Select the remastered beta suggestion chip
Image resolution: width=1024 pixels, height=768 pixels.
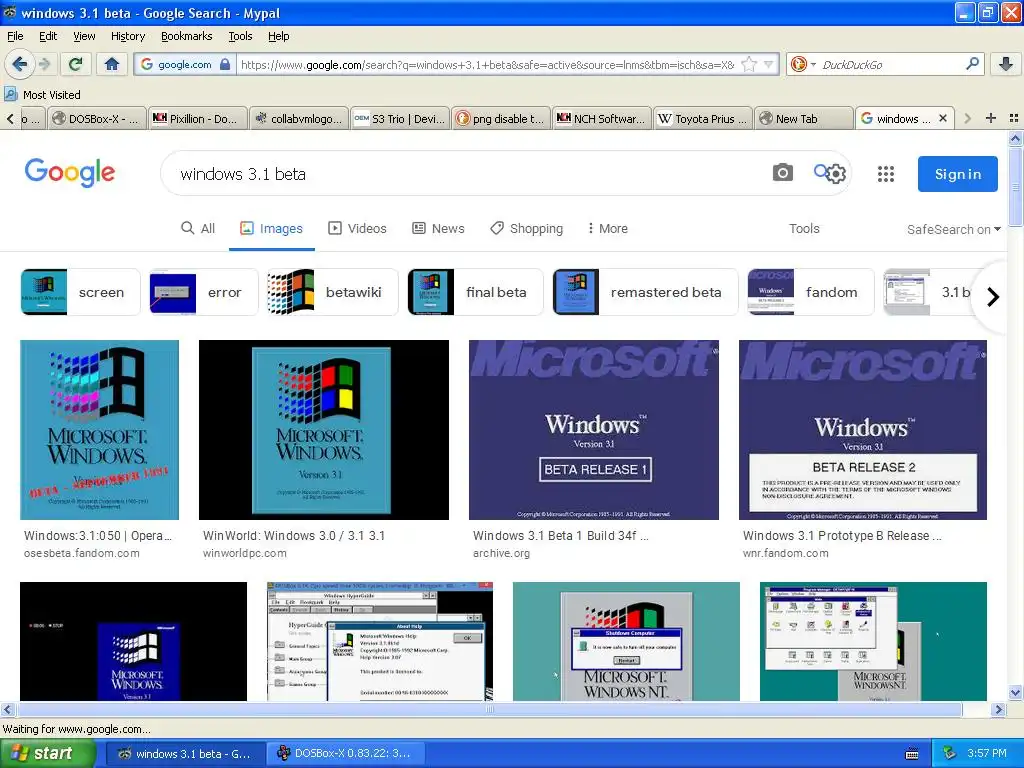pos(645,292)
